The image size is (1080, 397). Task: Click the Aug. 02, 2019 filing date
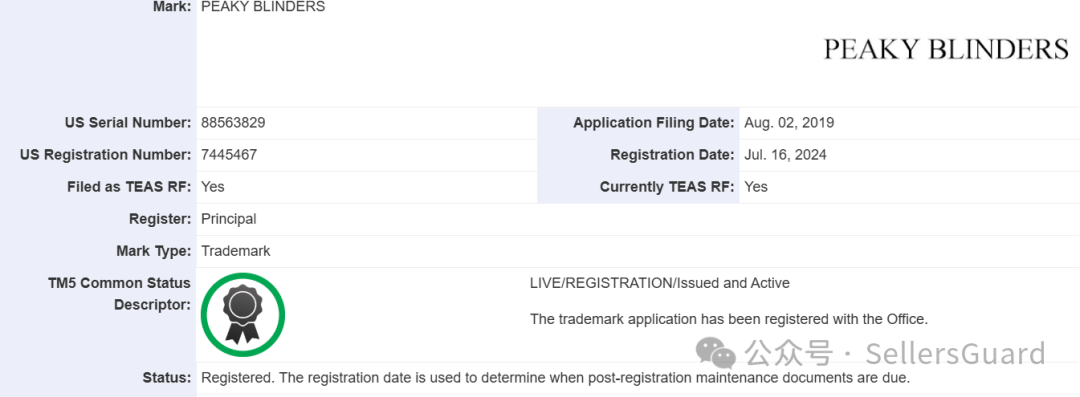pos(789,123)
